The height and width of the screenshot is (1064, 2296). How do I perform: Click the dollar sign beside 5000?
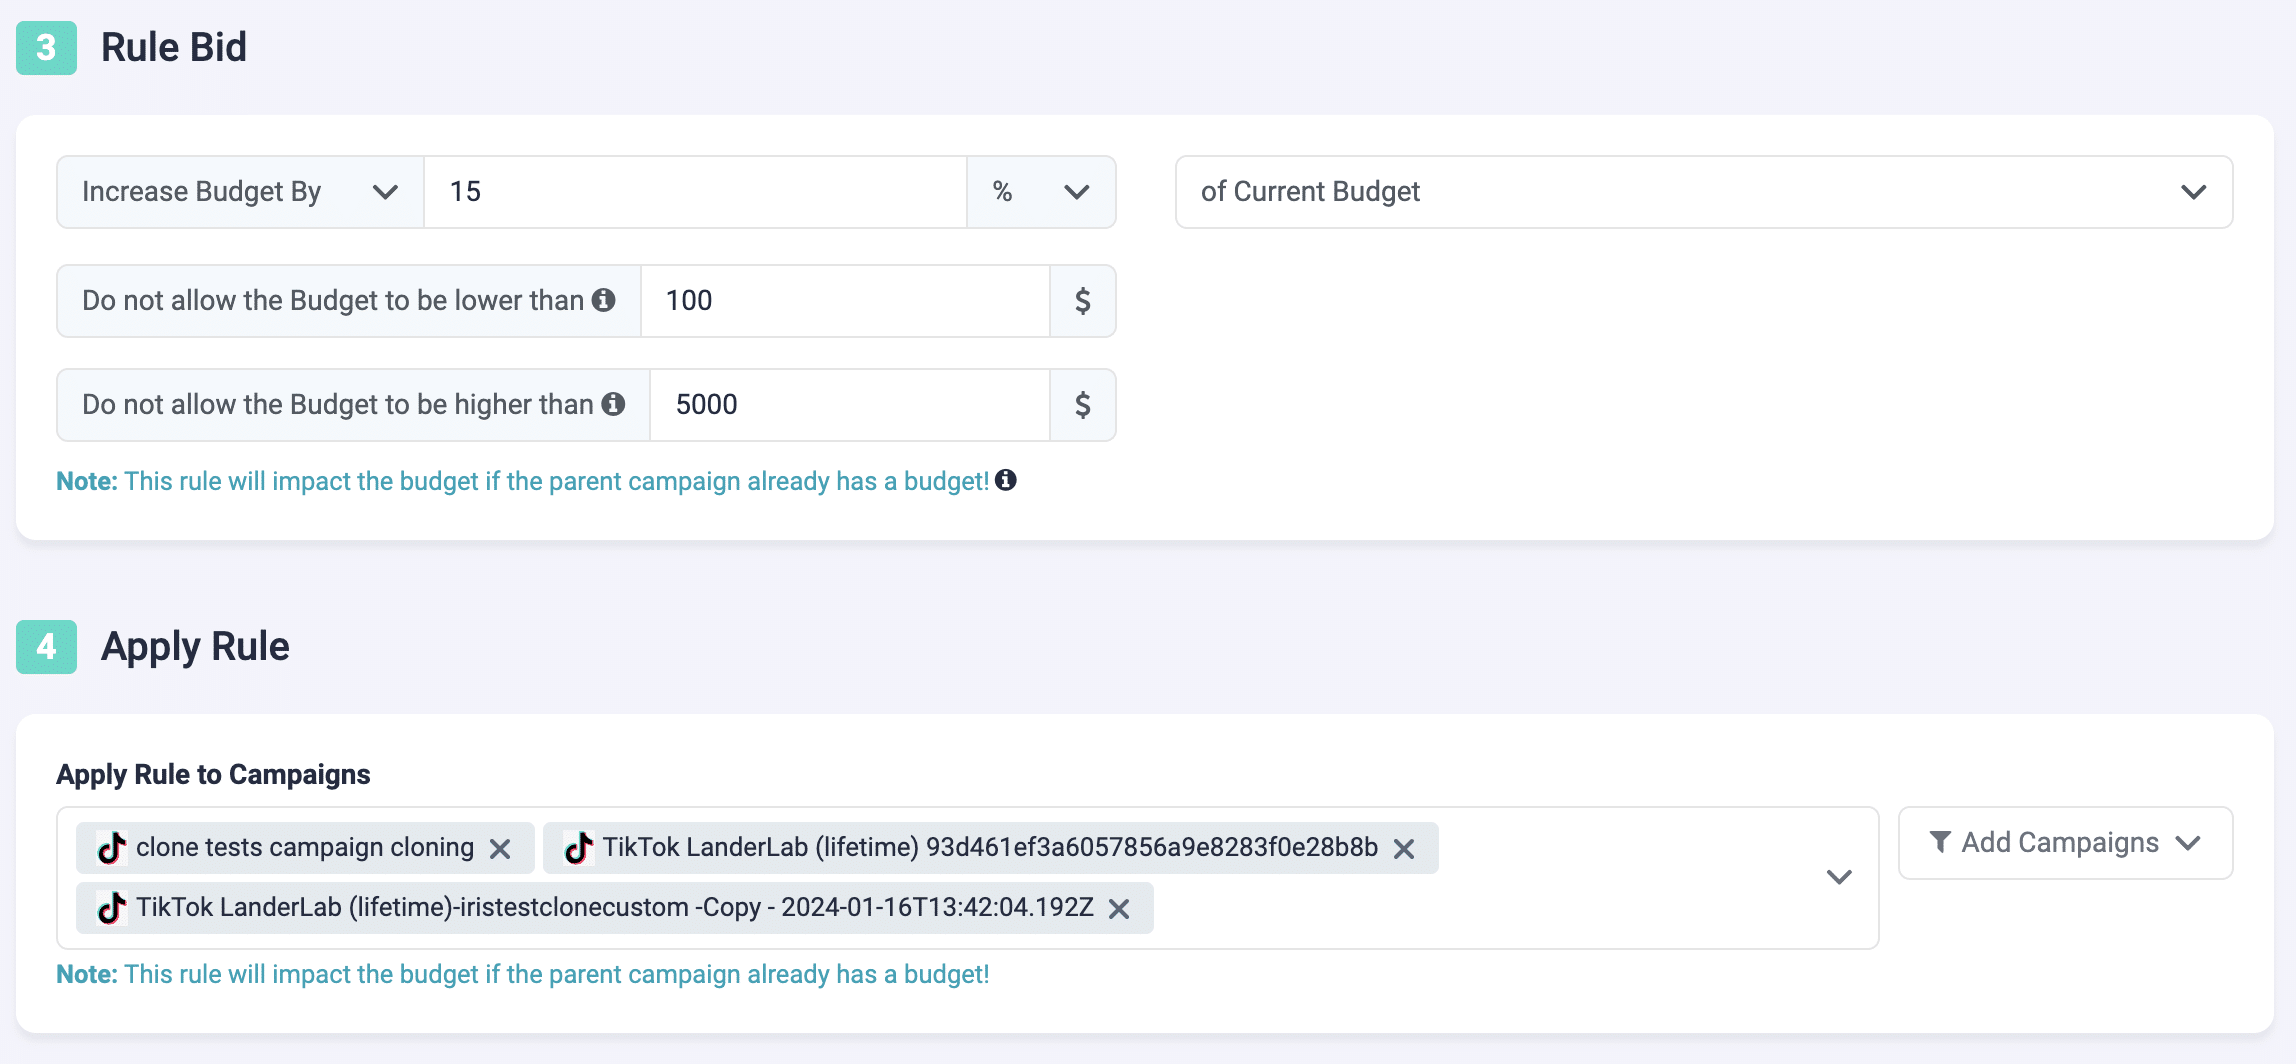1082,405
